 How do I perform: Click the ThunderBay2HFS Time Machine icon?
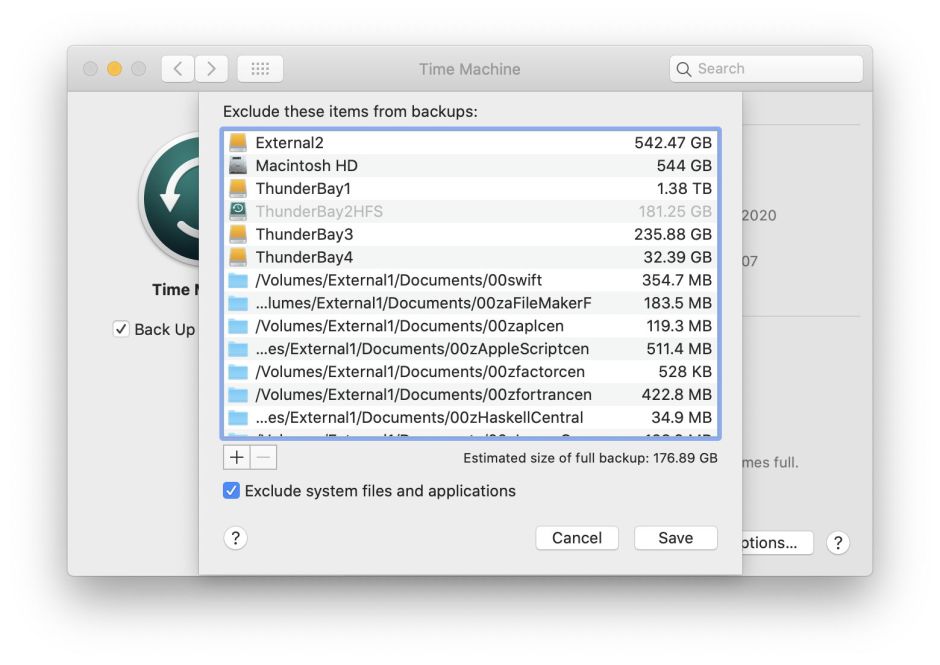pos(237,211)
